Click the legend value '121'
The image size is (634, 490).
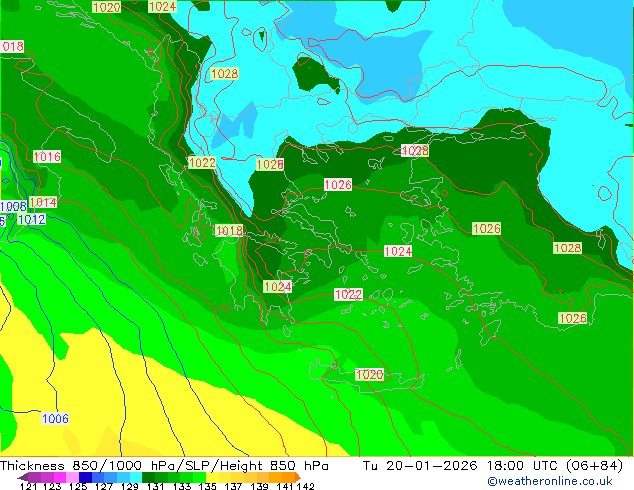pos(28,486)
